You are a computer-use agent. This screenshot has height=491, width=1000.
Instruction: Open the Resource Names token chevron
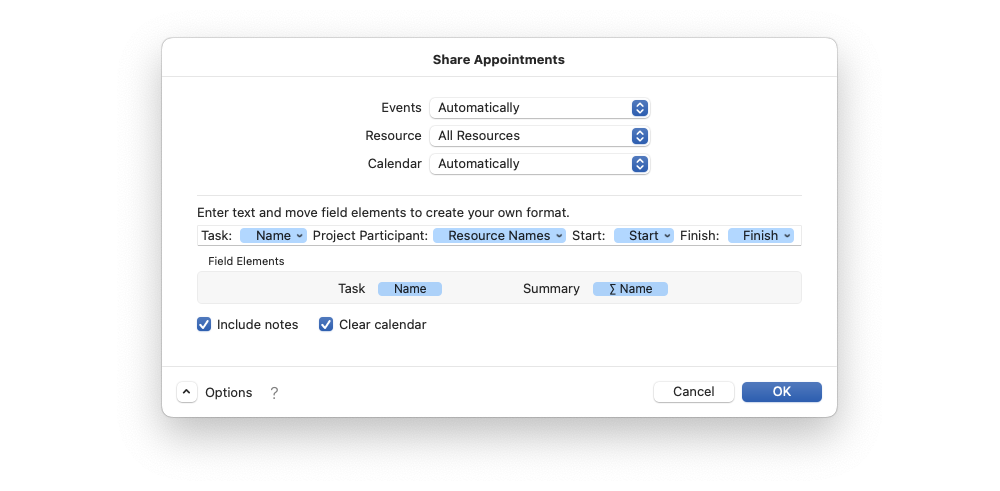click(x=559, y=236)
